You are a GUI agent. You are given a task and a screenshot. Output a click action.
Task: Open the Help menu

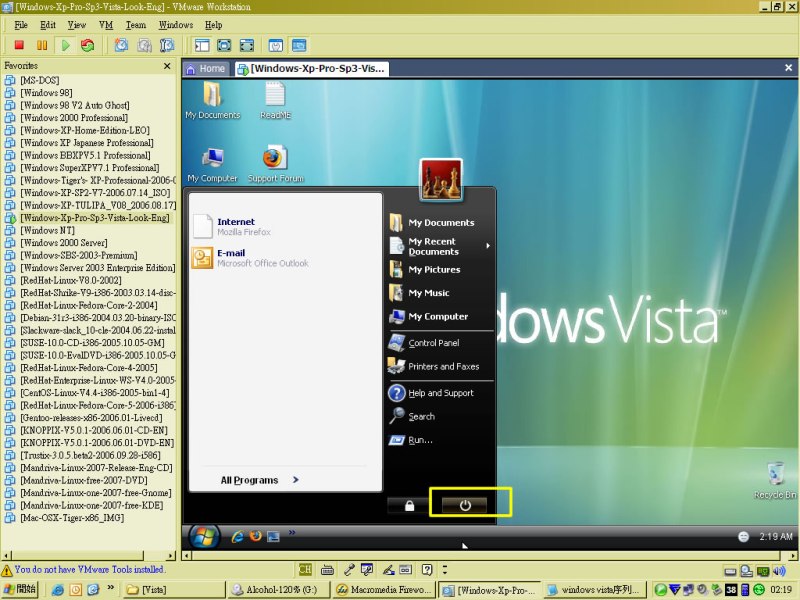click(214, 25)
